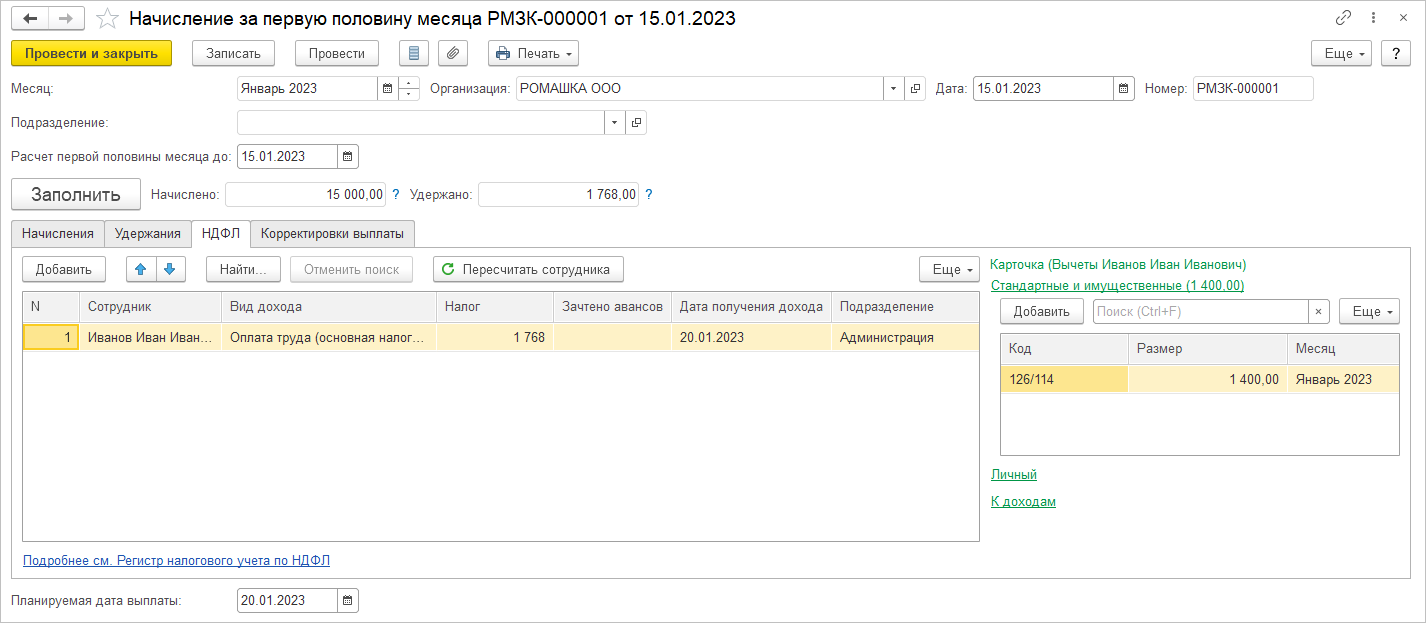Screen dimensions: 1426x623
Task: Open the help button with the question mark
Action: click(1395, 53)
